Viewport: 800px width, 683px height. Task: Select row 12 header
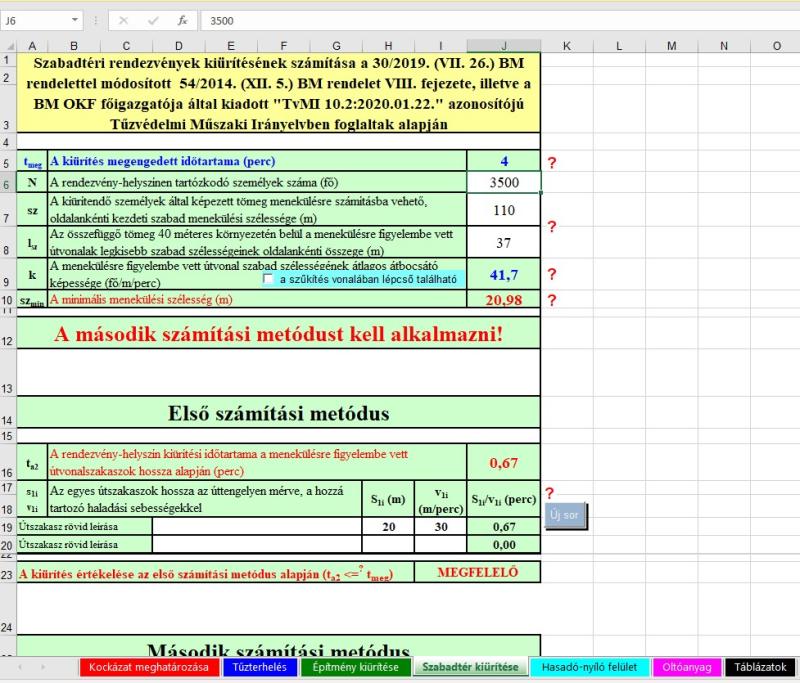[8, 333]
